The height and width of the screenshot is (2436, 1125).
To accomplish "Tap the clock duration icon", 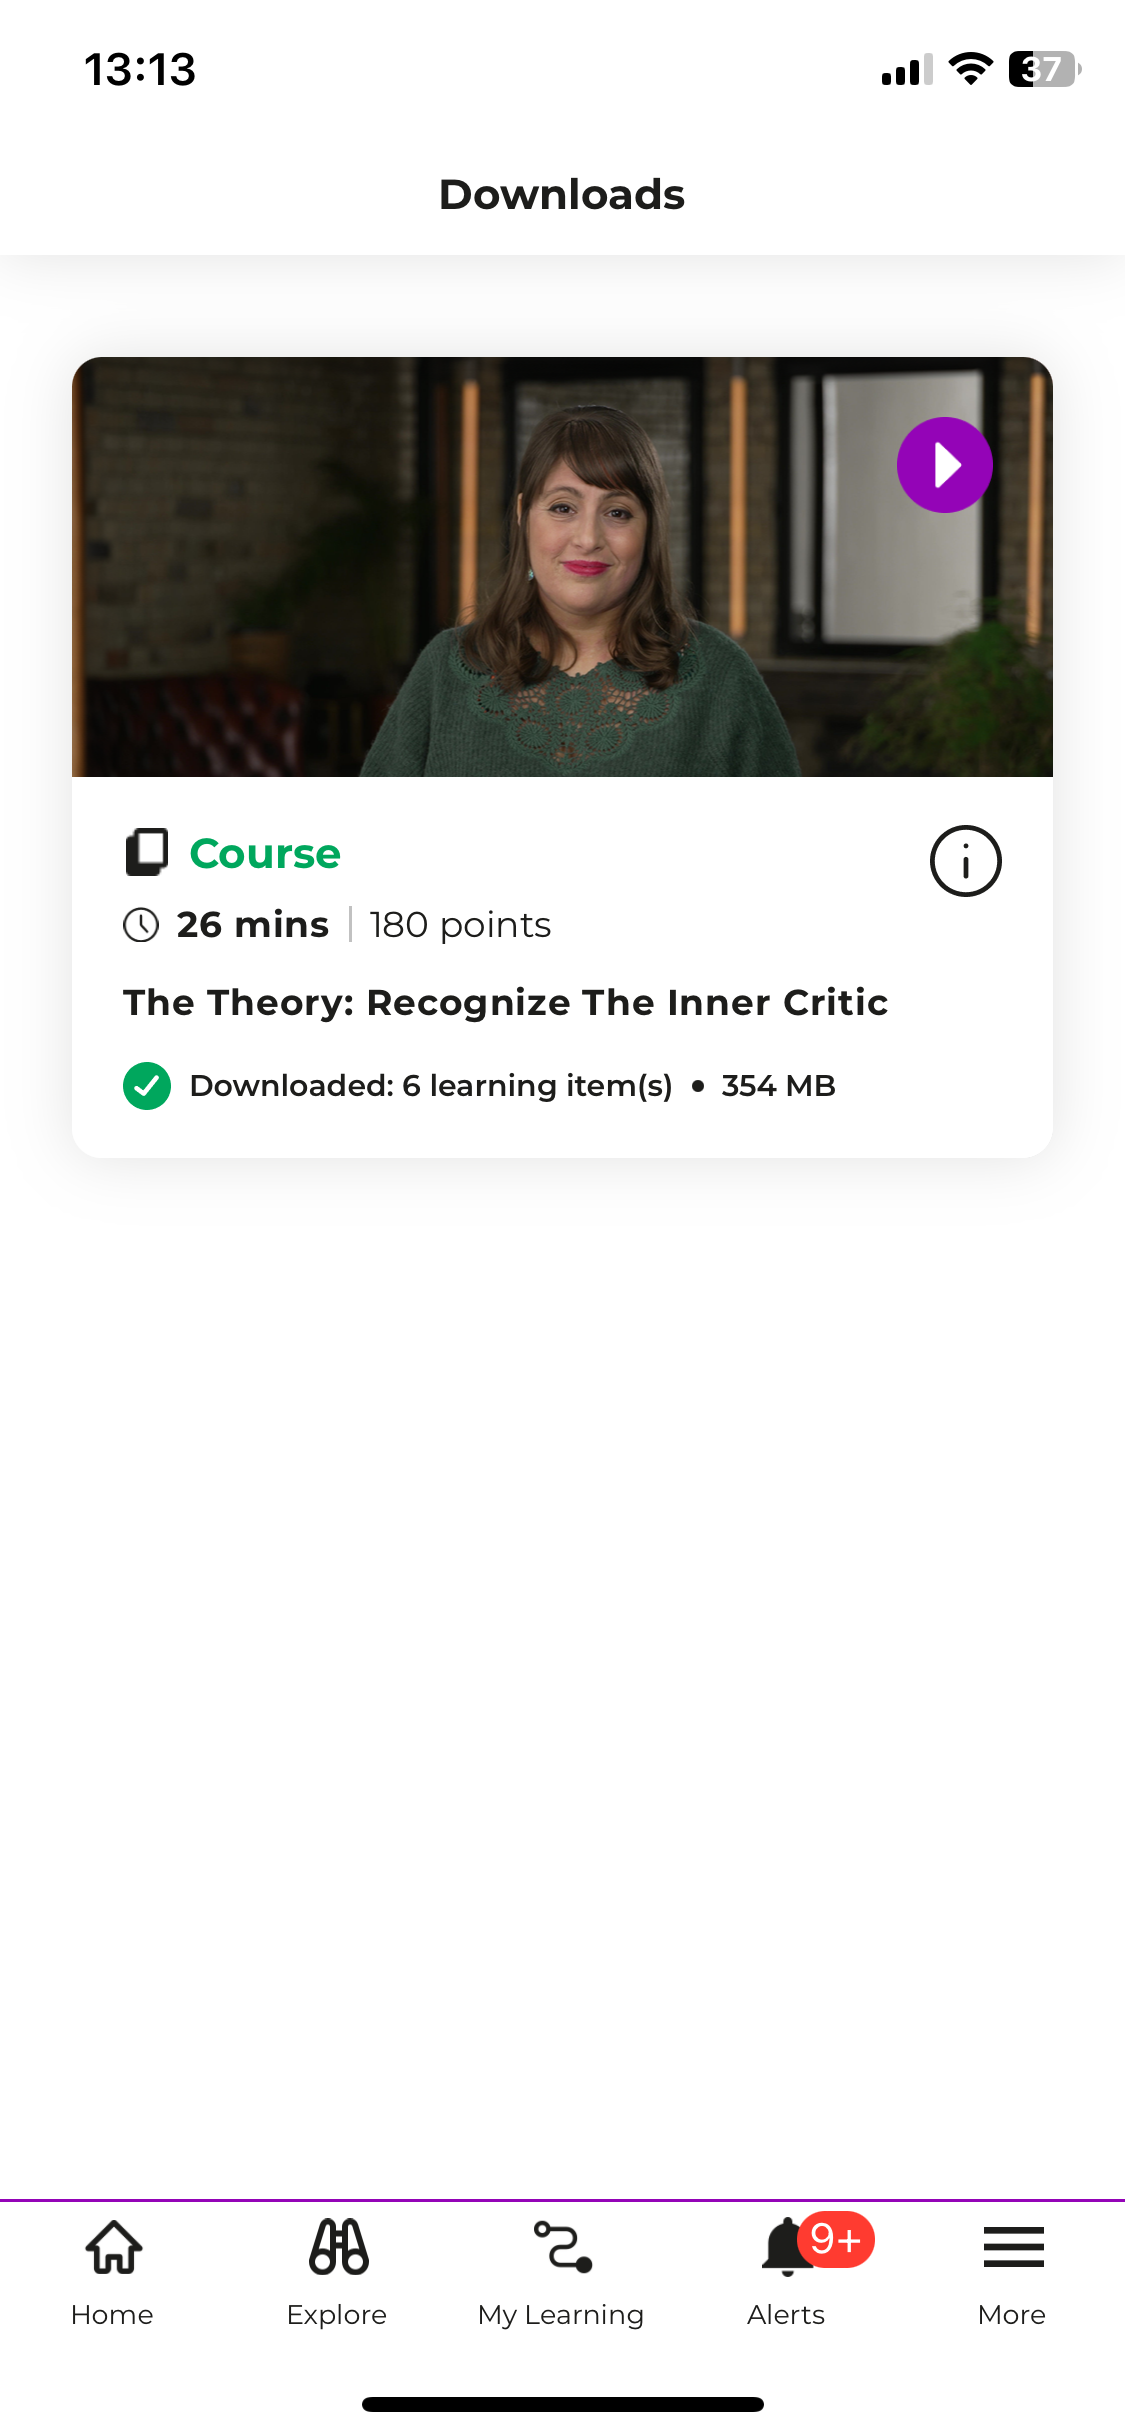I will click(x=141, y=925).
